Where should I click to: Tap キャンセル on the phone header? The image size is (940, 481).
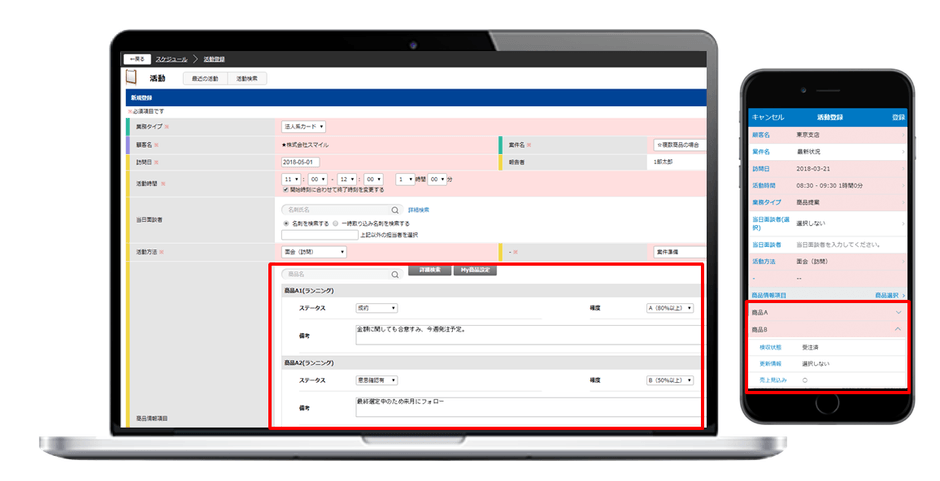coord(768,117)
